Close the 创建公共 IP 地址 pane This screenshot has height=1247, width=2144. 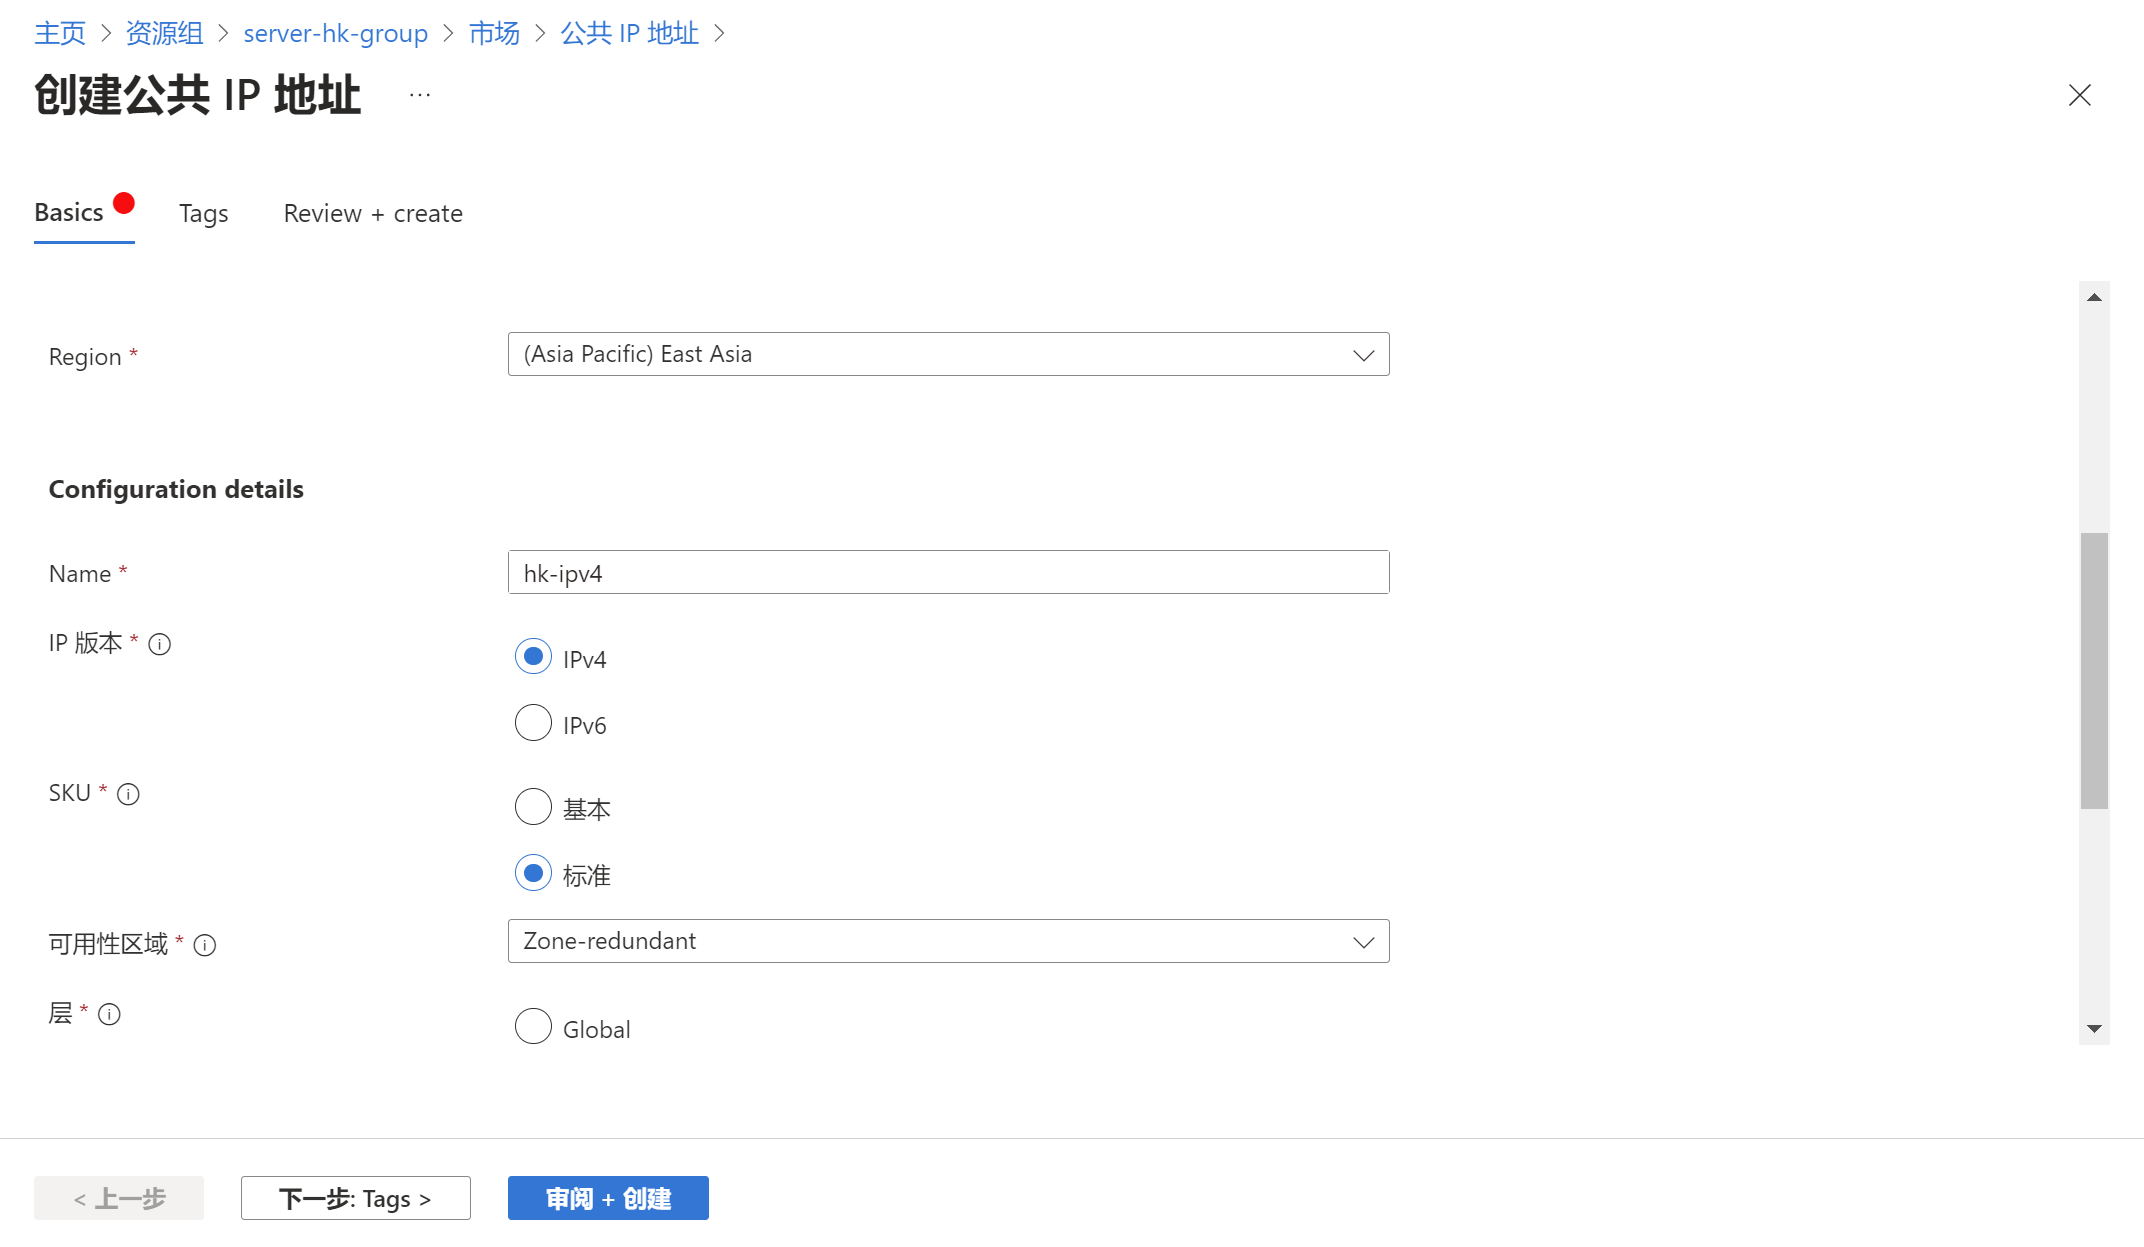[x=2080, y=95]
